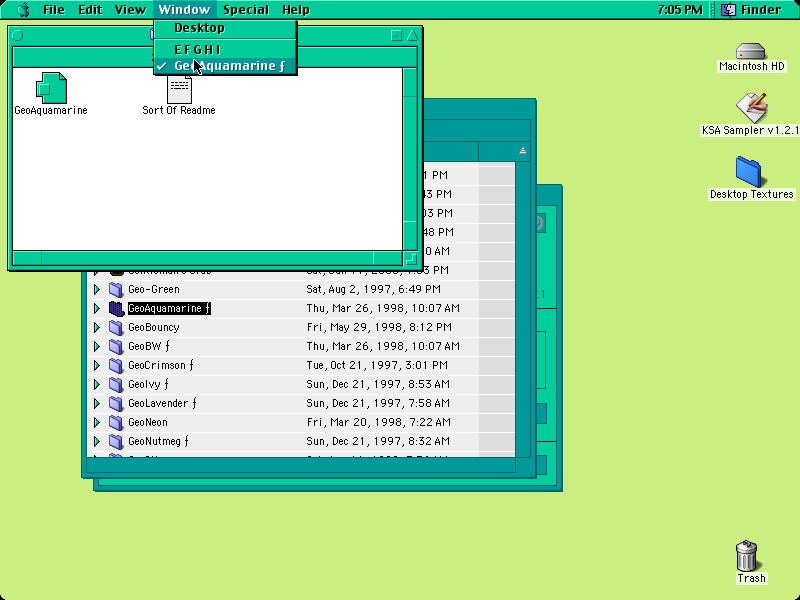Expand the GeoNutmeg ƒ folder
Viewport: 800px width, 600px height.
96,441
